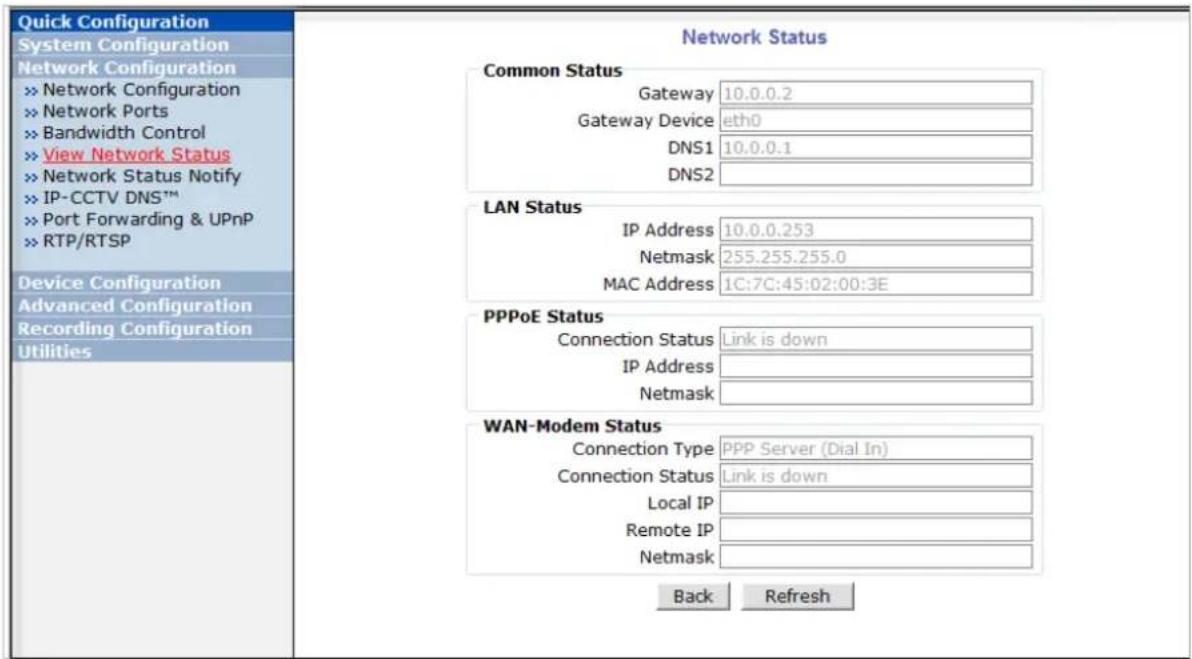The width and height of the screenshot is (1192, 659).
Task: Open the Network Ports page
Action: coord(105,111)
